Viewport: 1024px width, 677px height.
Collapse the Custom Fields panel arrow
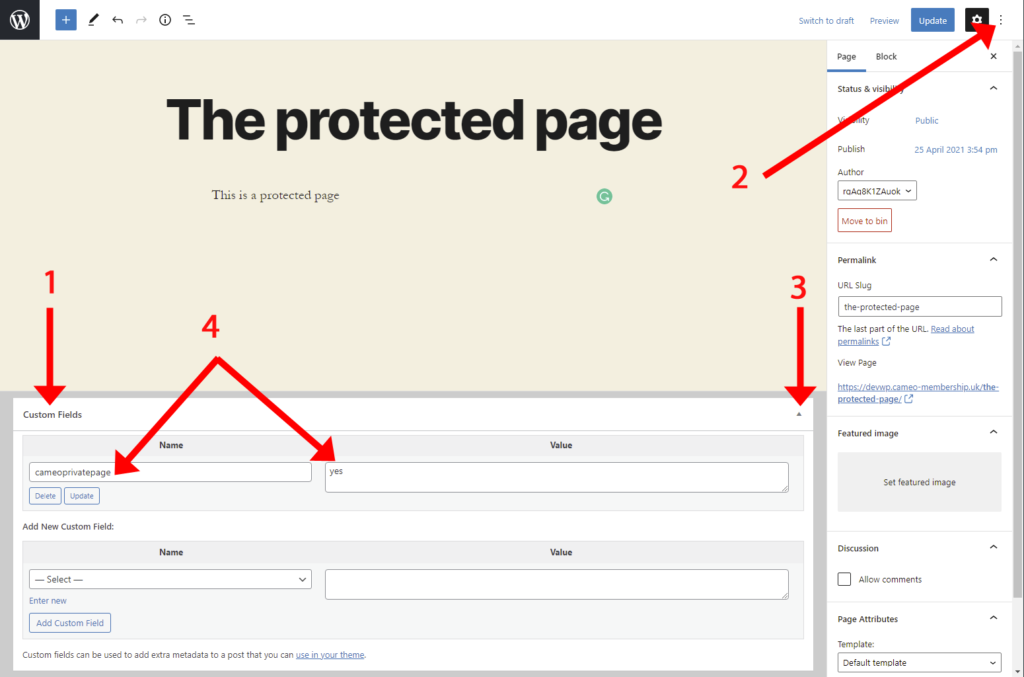tap(799, 414)
